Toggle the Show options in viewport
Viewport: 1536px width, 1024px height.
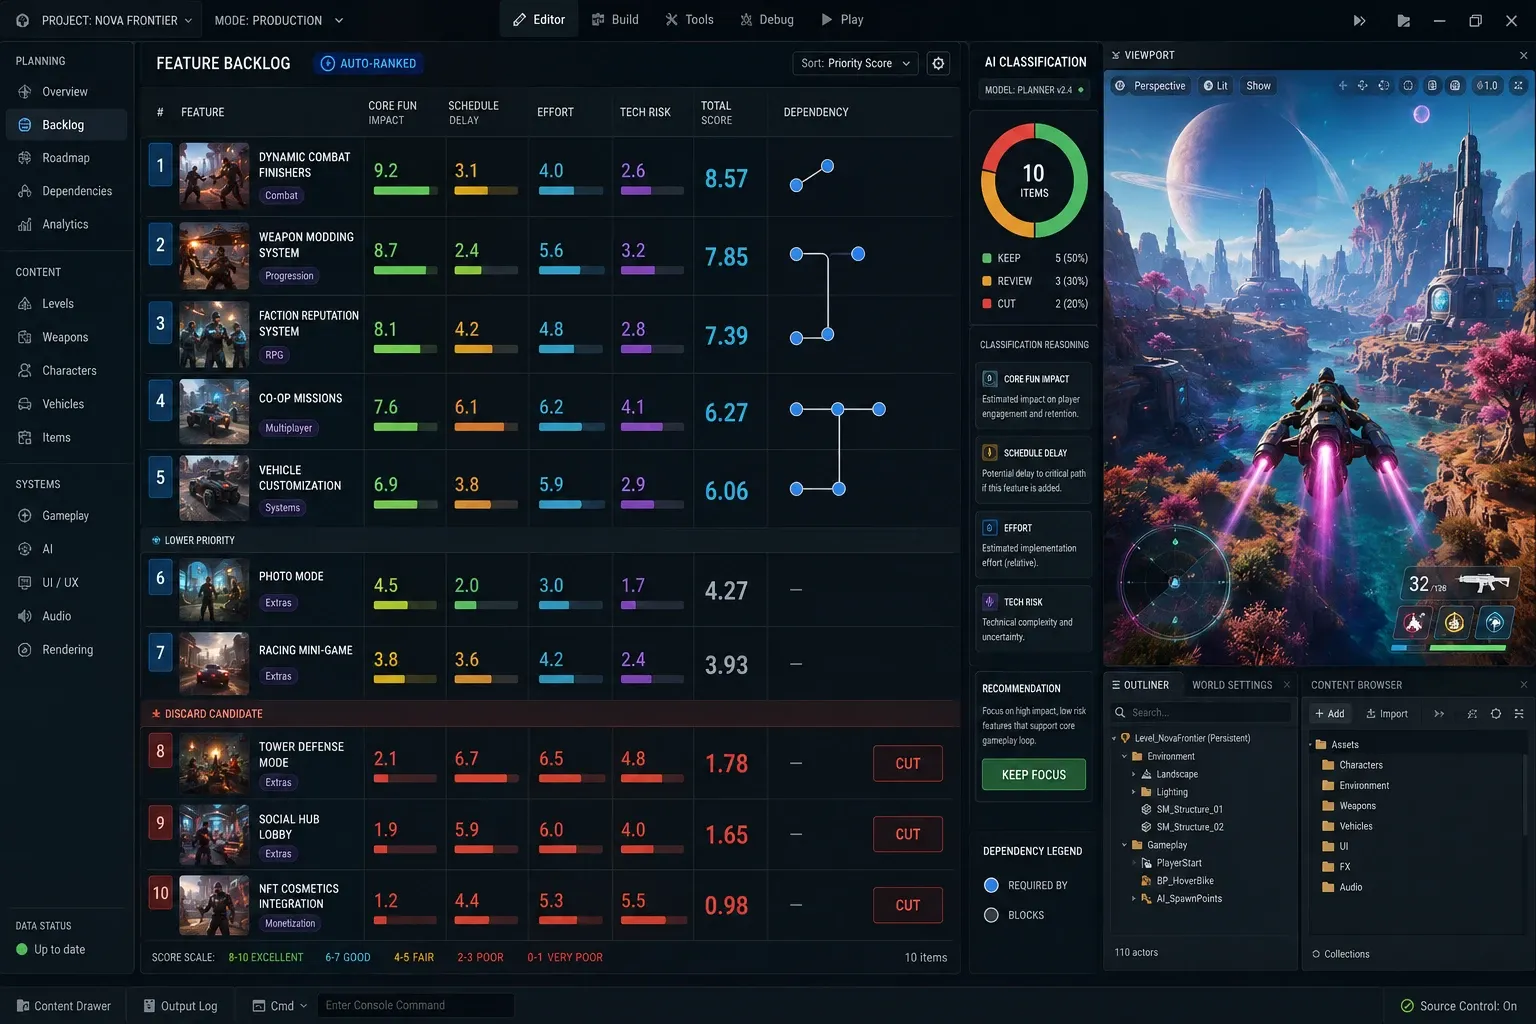[x=1258, y=86]
